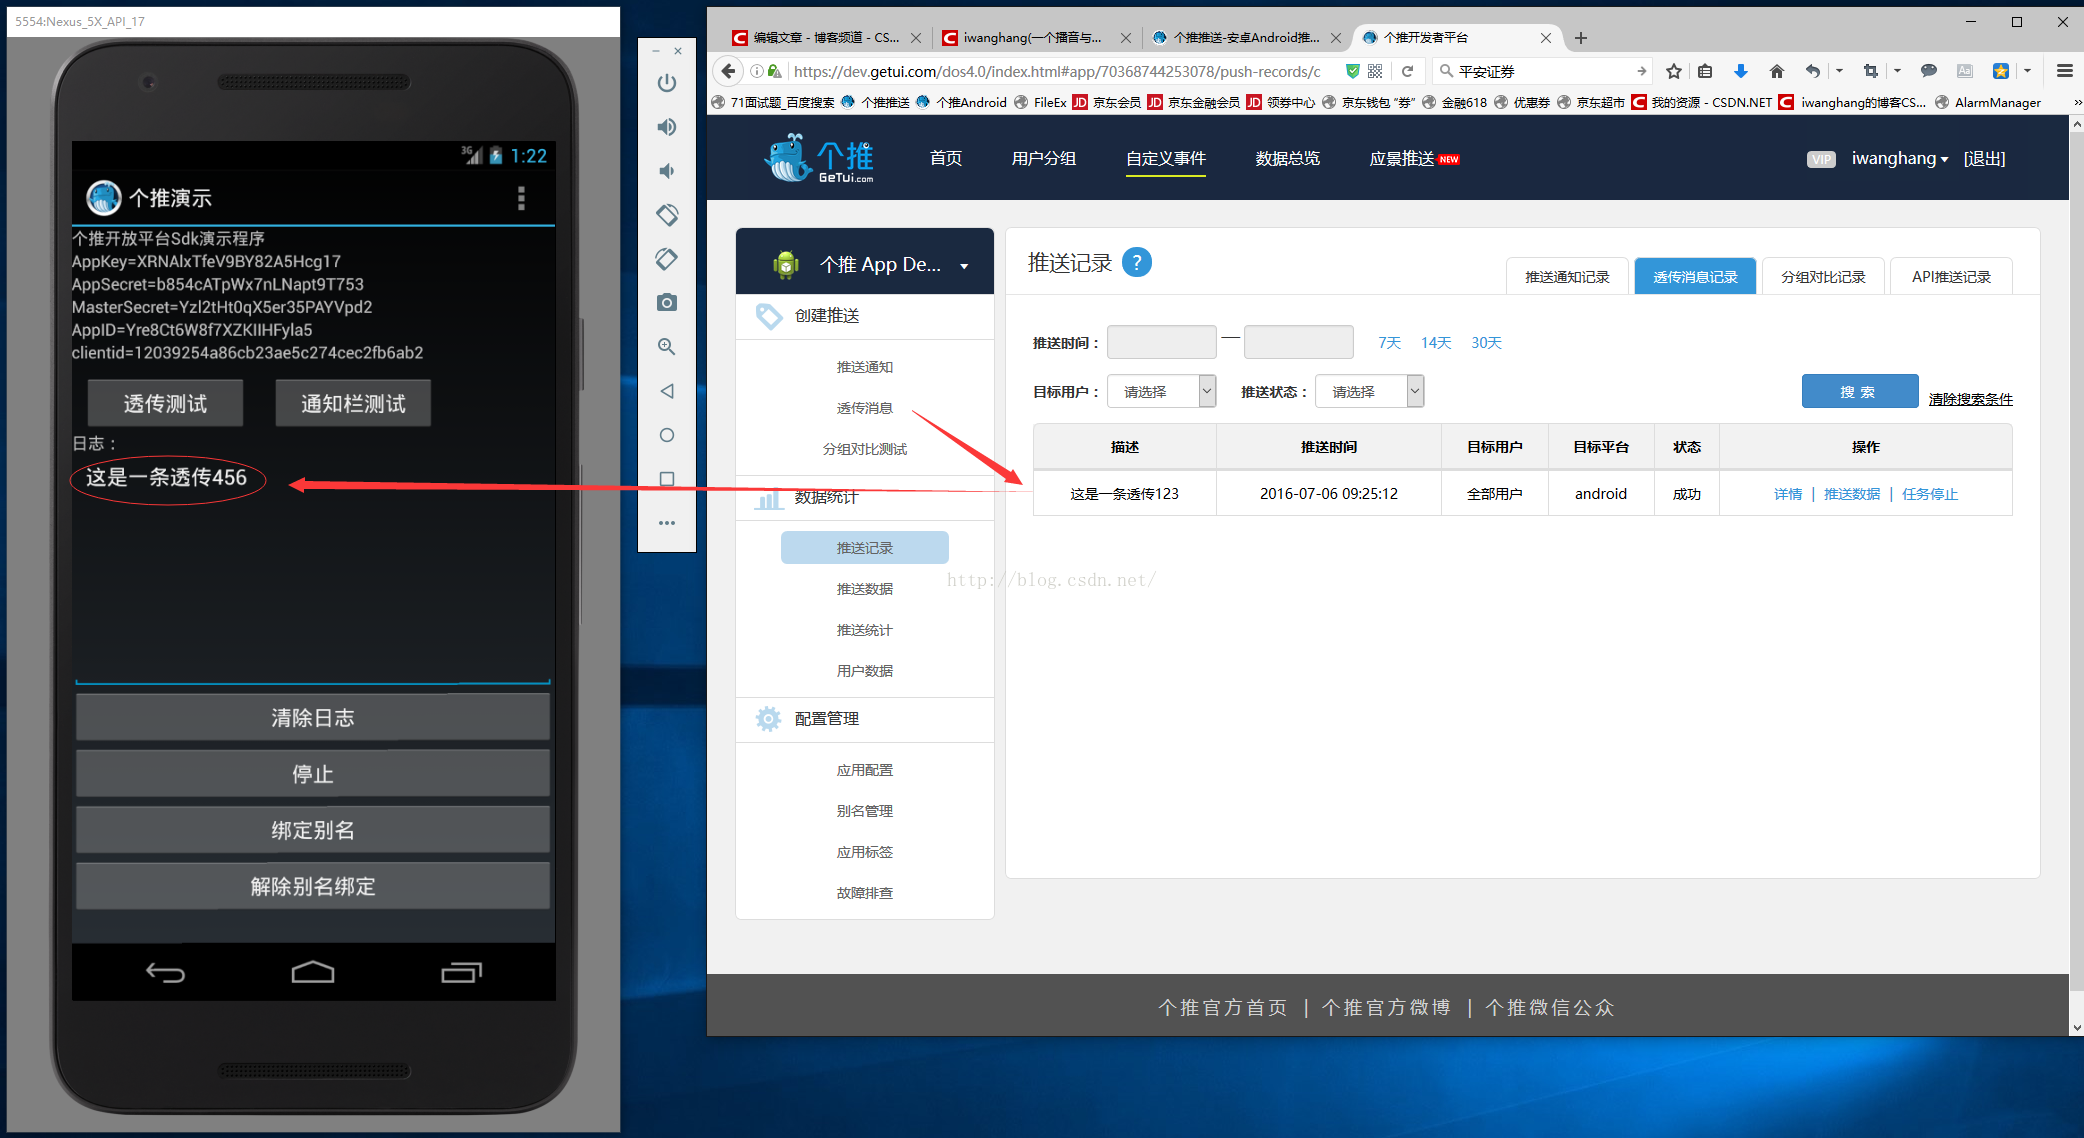Expand the 推送状态 dropdown
This screenshot has width=2084, height=1138.
coord(1369,392)
